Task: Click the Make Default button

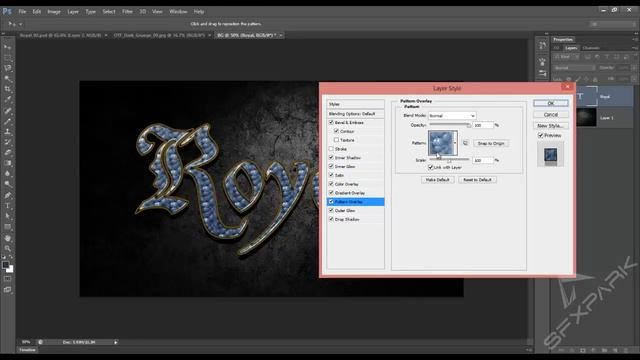Action: tap(438, 180)
